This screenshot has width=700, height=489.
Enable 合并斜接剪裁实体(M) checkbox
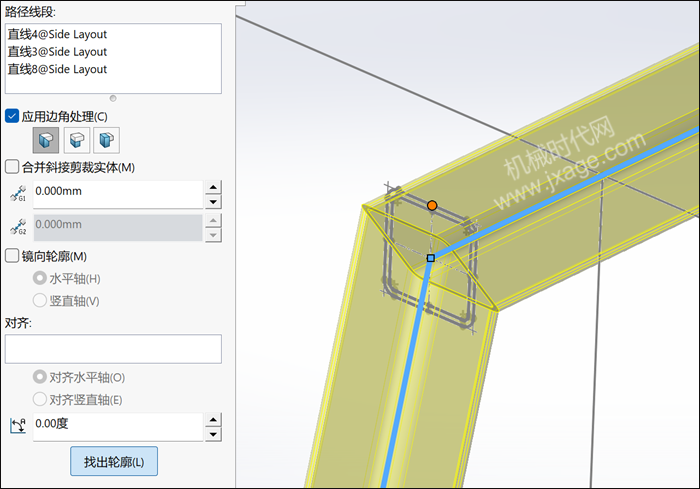click(12, 167)
